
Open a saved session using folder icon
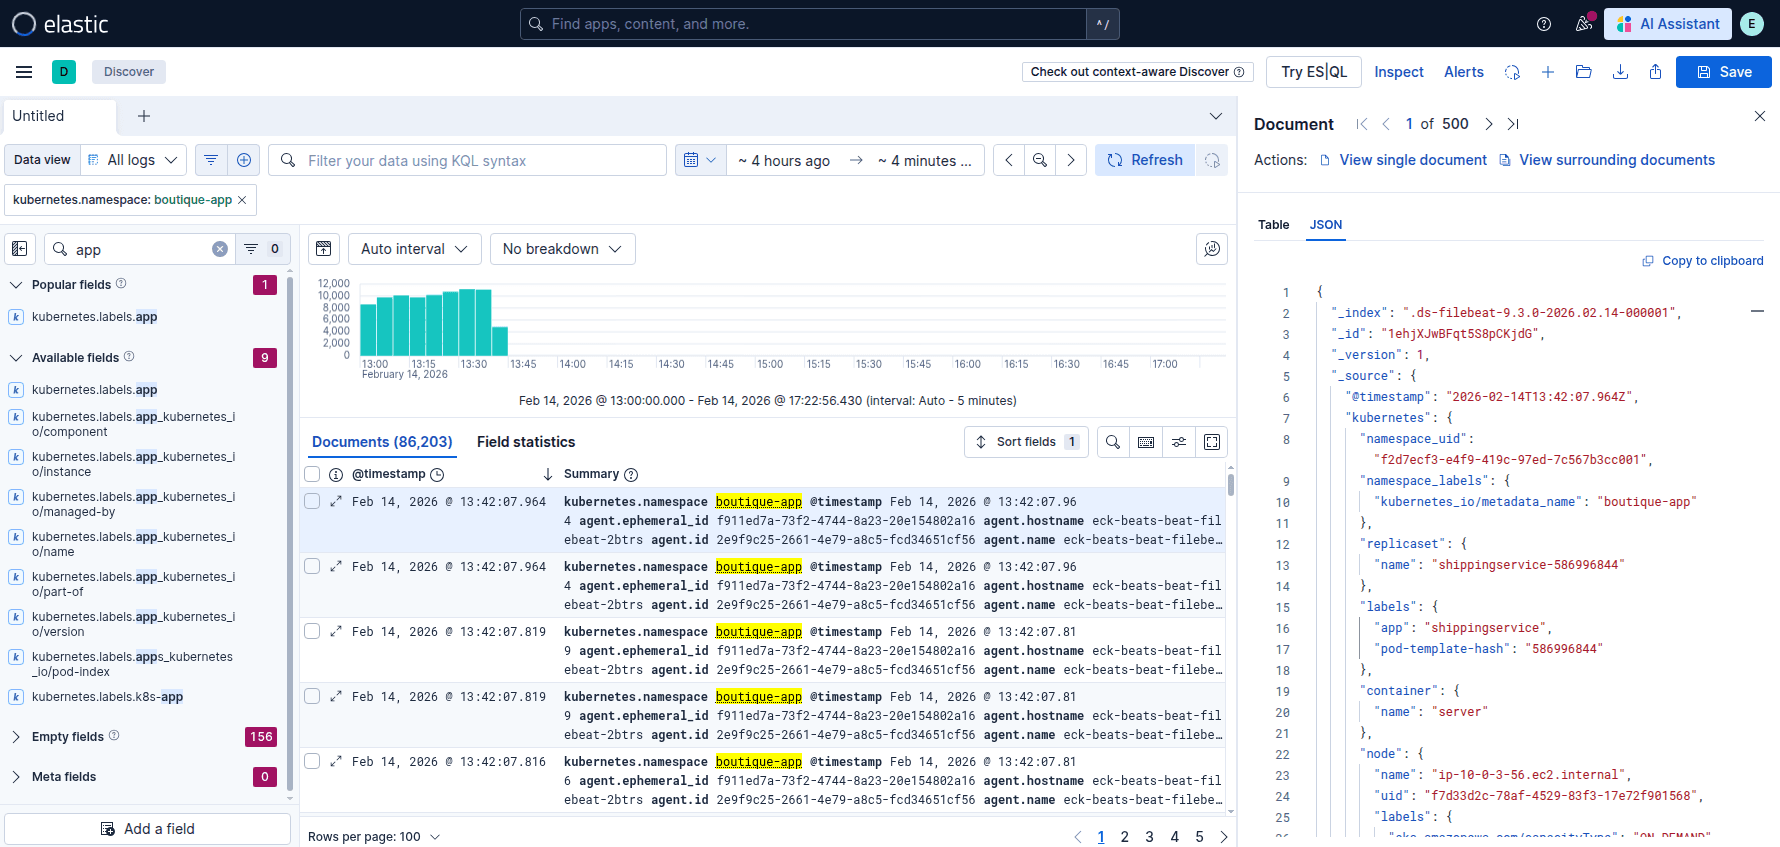click(1584, 72)
